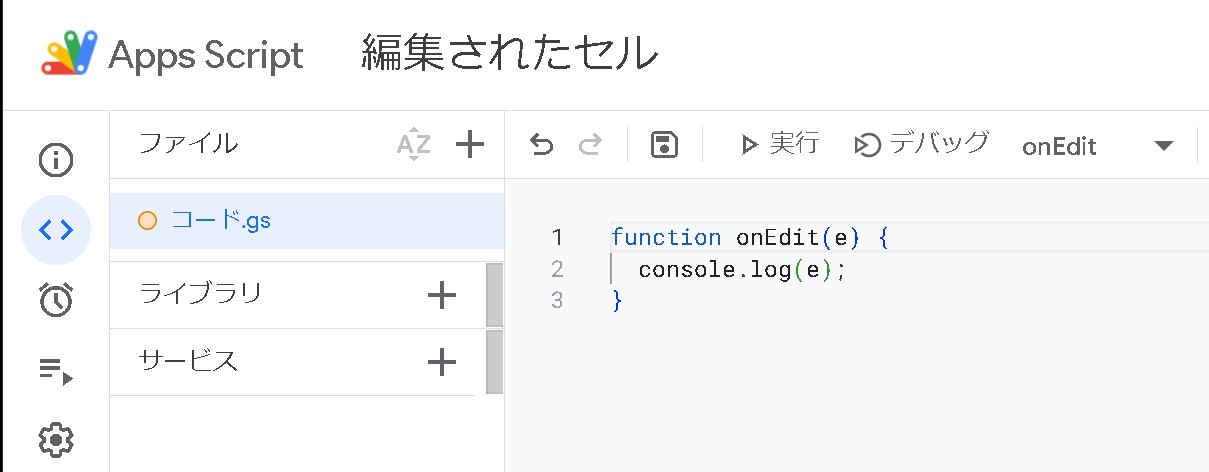Start debugging with デバッグ button
Viewport: 1209px width, 472px height.
(921, 144)
